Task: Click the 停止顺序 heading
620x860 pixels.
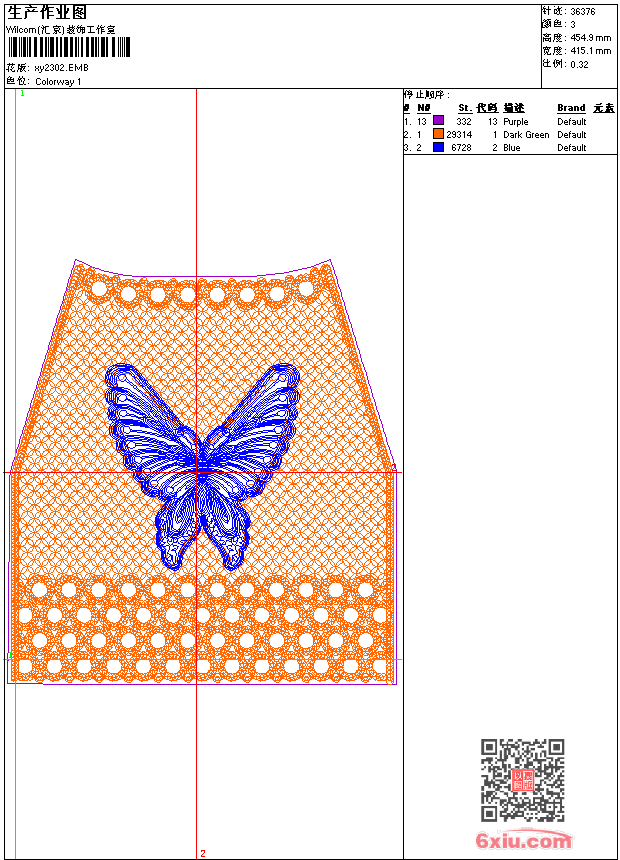Action: [426, 95]
